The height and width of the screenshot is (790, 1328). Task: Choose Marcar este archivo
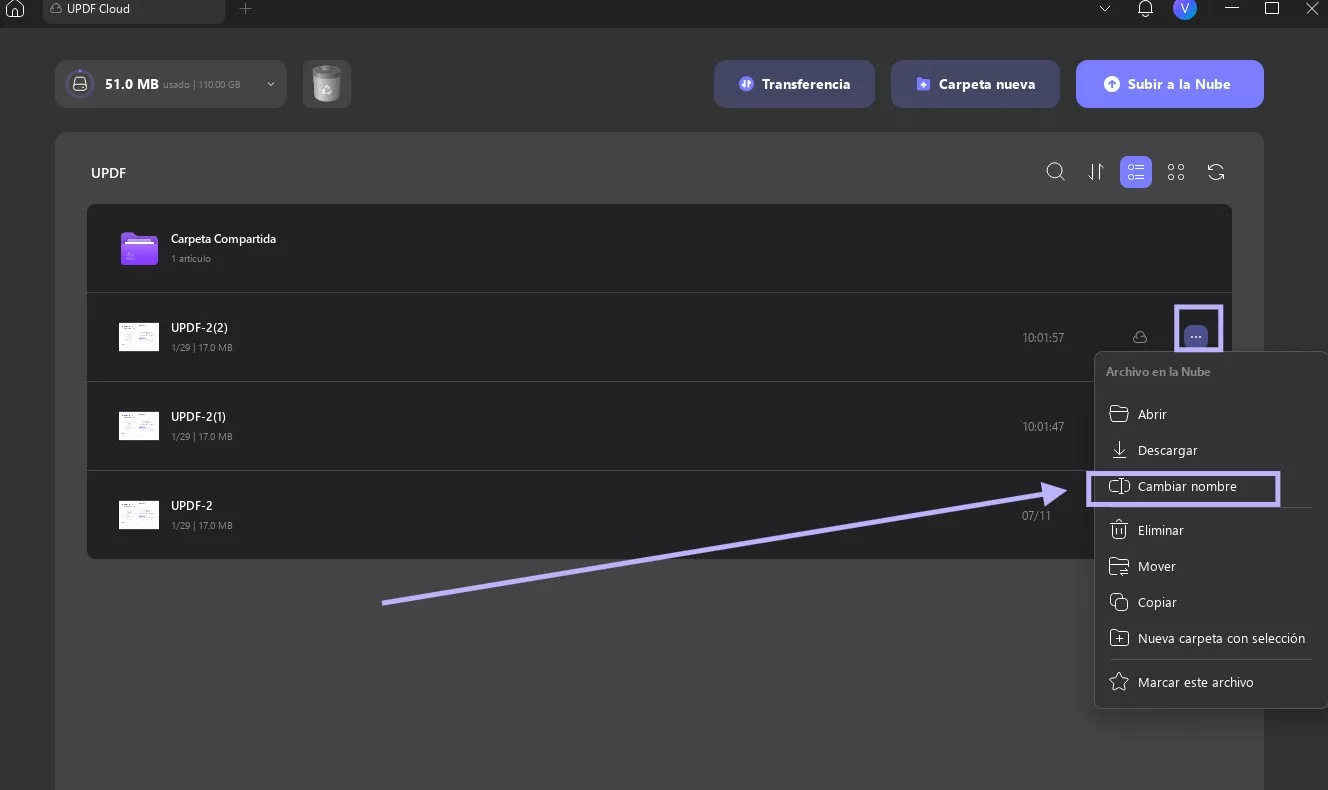point(1210,682)
